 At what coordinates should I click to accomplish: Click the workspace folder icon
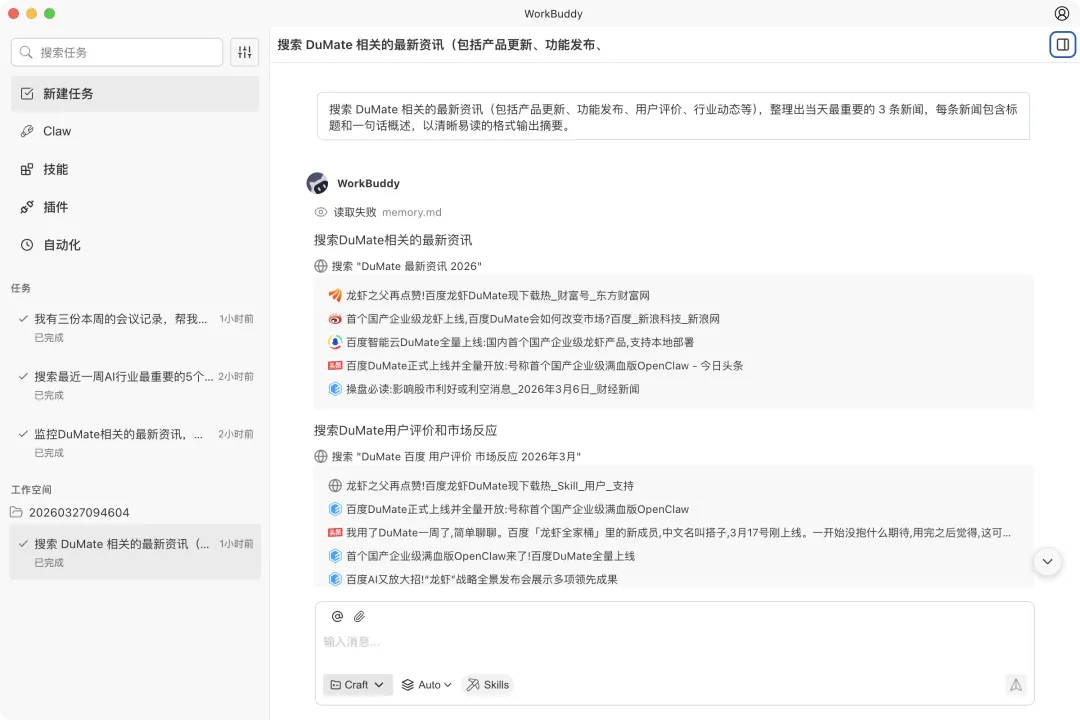pyautogui.click(x=17, y=512)
